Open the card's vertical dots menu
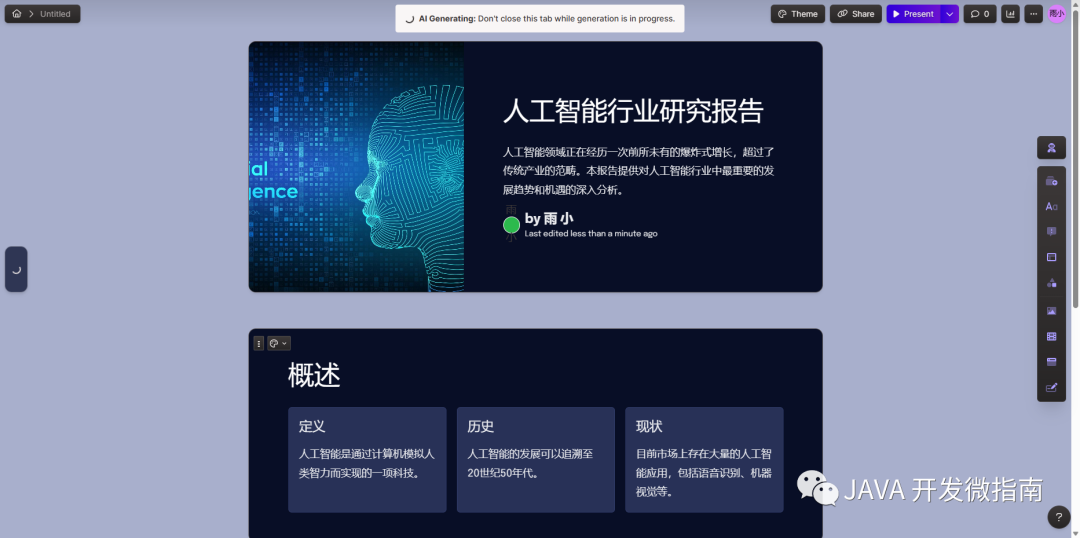 (x=258, y=343)
